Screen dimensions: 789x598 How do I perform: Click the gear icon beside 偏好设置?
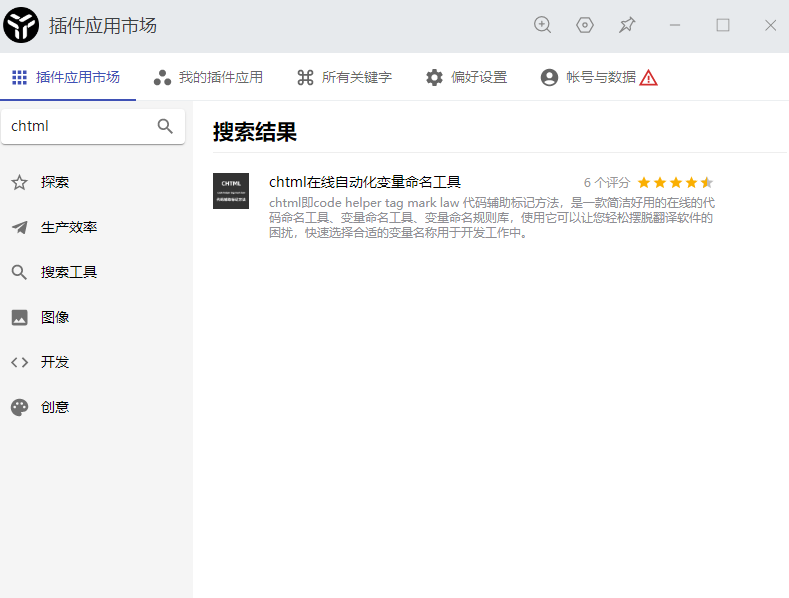click(x=434, y=78)
